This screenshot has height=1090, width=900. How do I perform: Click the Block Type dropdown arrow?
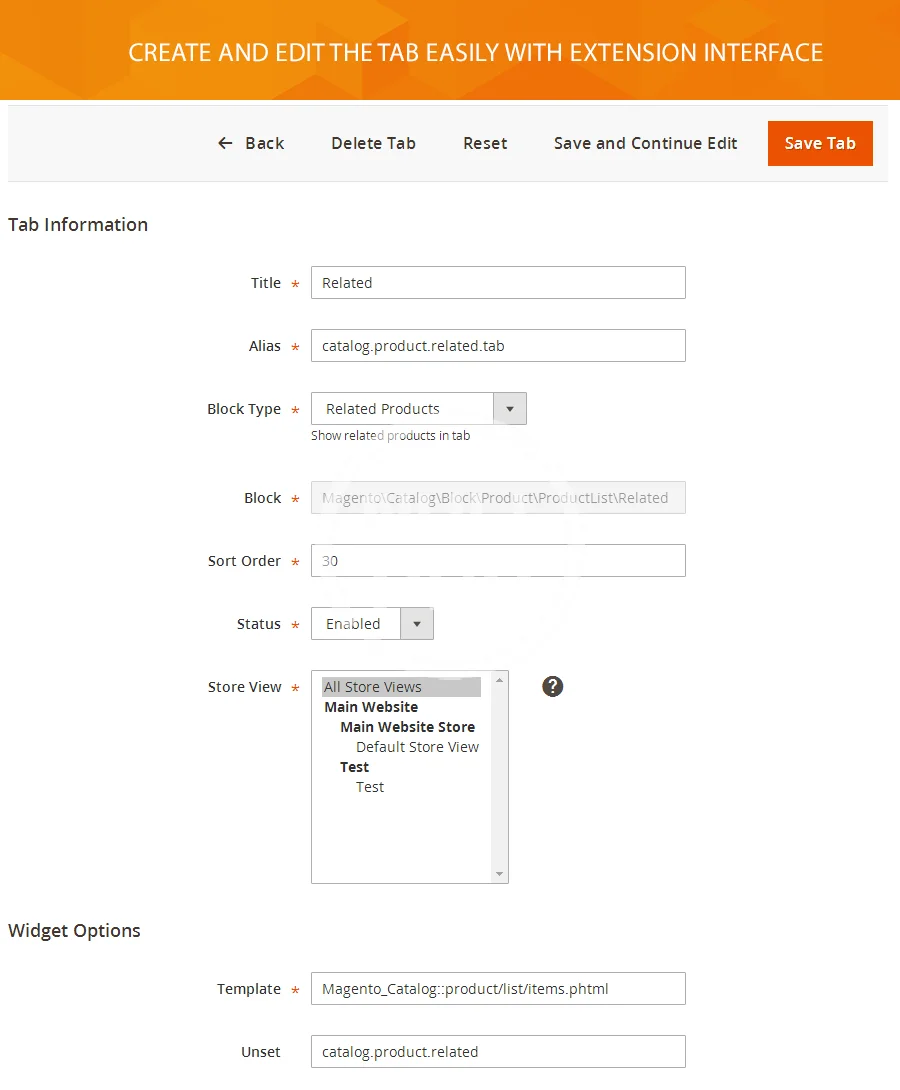(x=510, y=409)
